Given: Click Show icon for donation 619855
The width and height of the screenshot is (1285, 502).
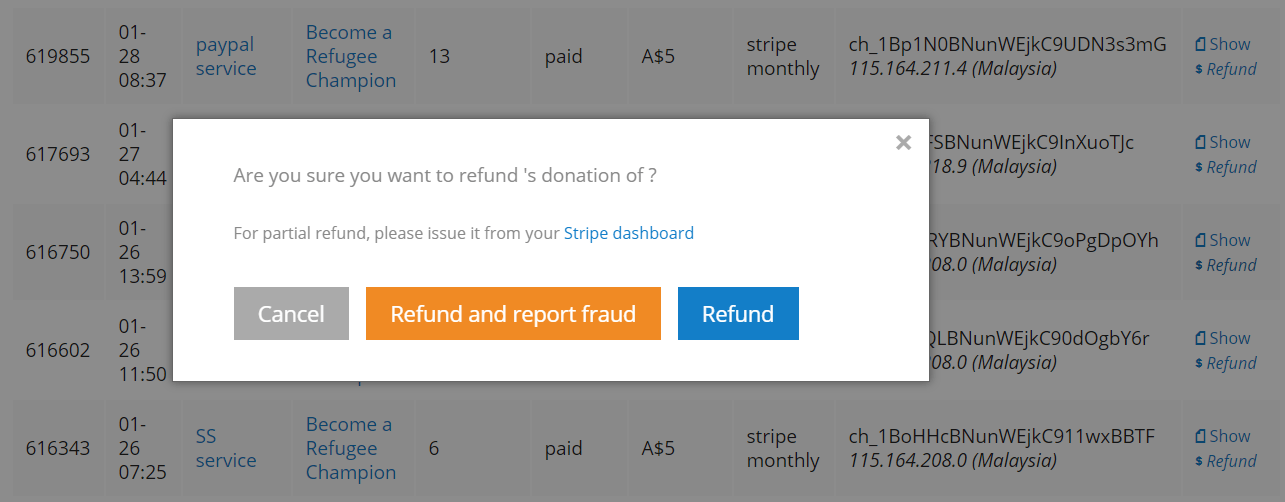Looking at the screenshot, I should tap(1223, 44).
